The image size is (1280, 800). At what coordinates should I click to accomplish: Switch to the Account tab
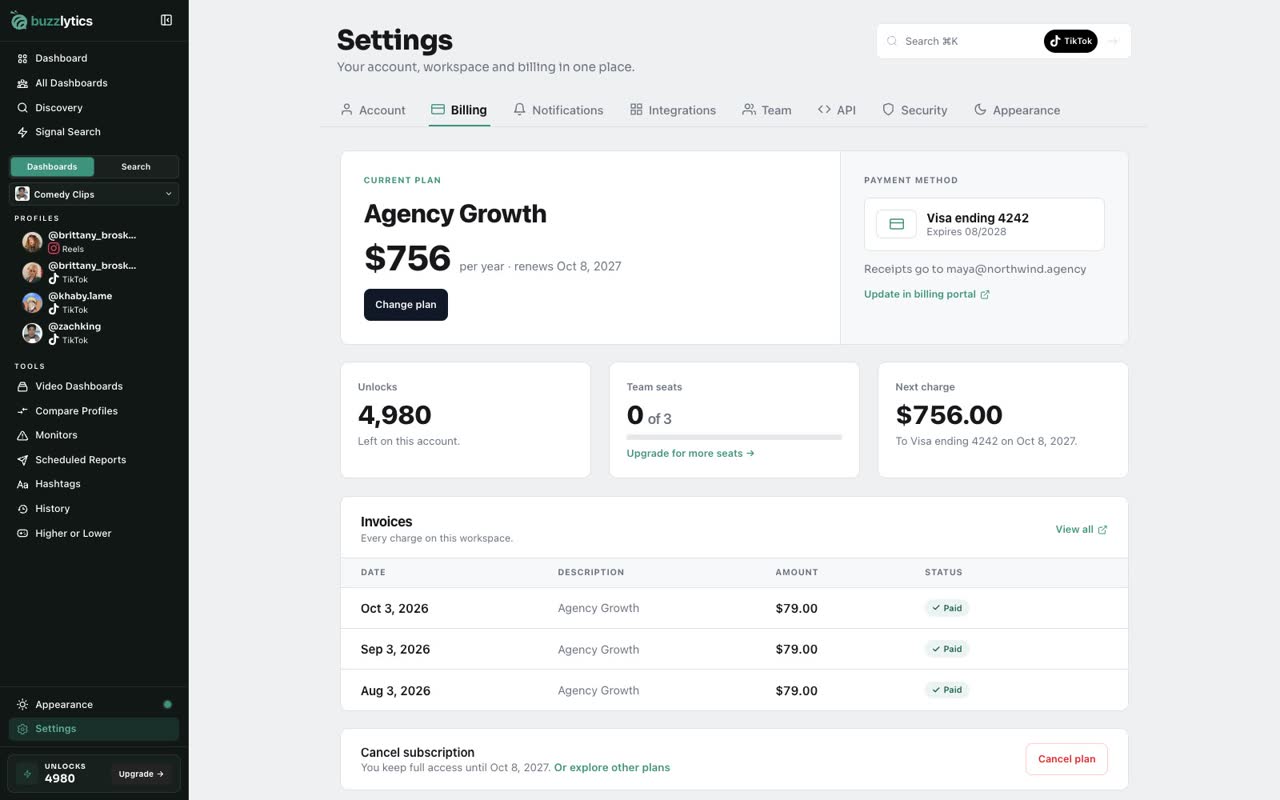pos(373,110)
